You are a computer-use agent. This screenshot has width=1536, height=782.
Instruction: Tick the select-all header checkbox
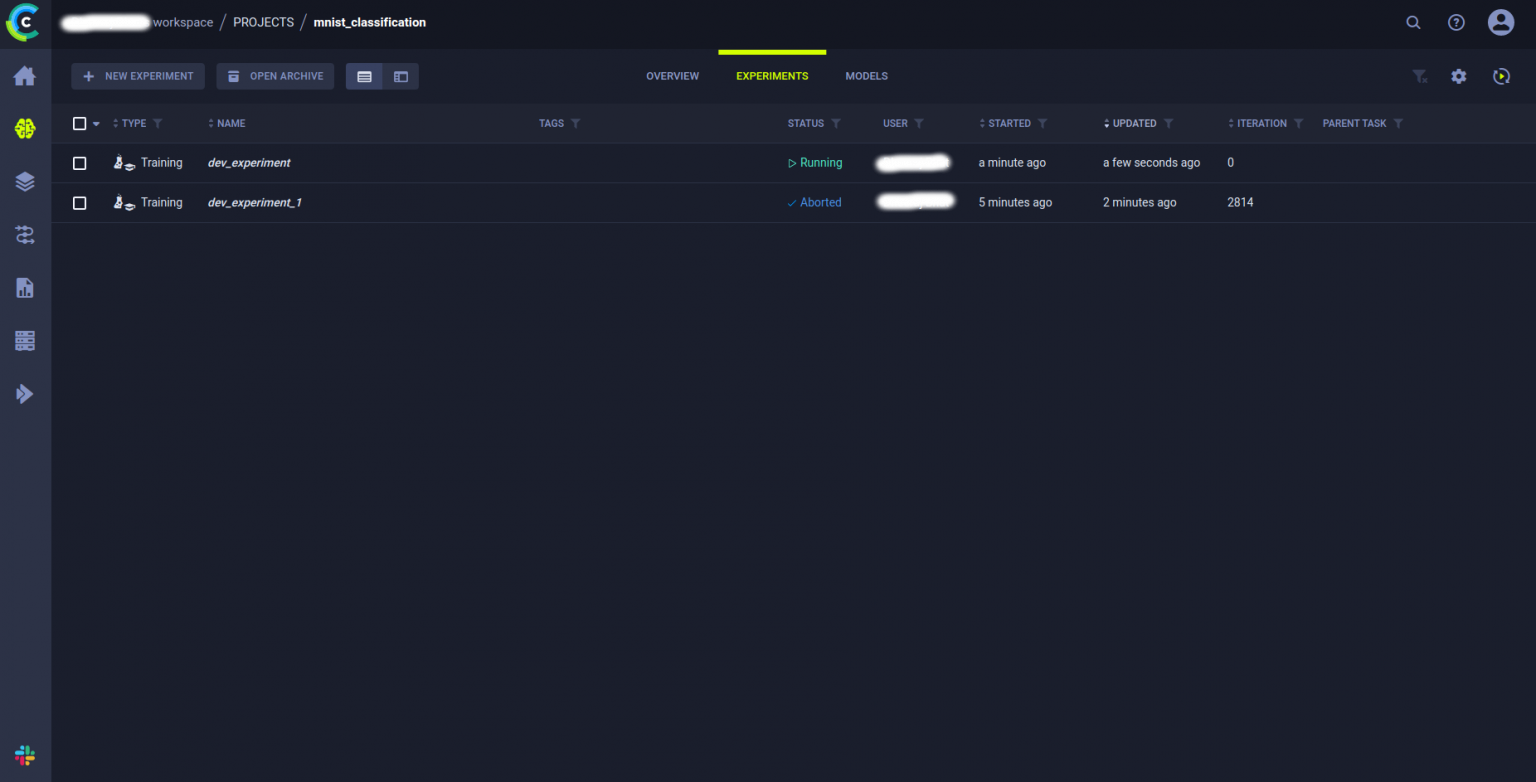(80, 124)
